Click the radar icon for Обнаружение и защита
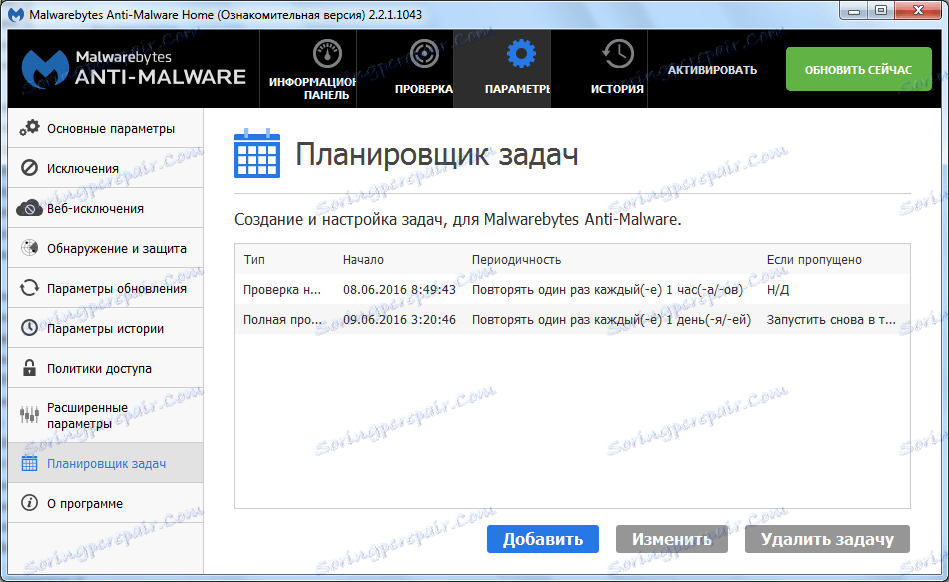 coord(29,247)
